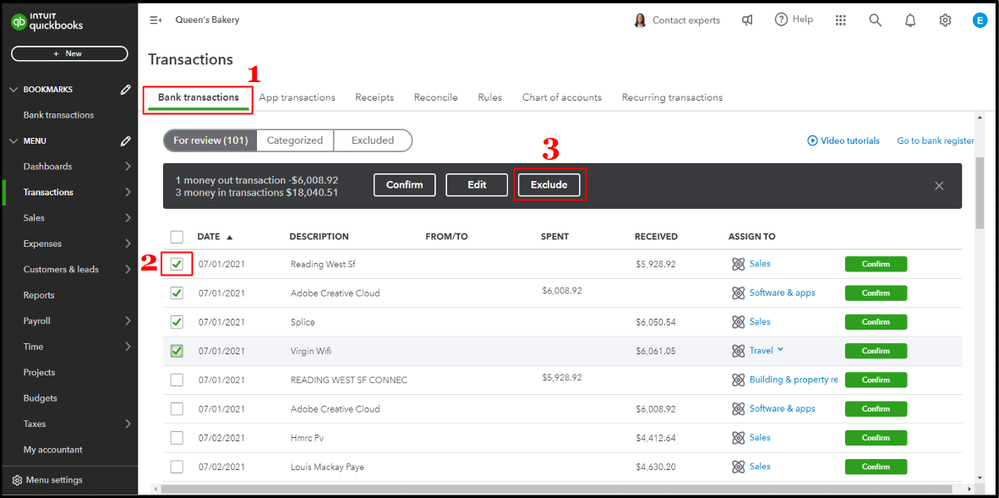Click category icon in Virgin Wifi row
Screen dimensions: 999x498
pyautogui.click(x=738, y=351)
